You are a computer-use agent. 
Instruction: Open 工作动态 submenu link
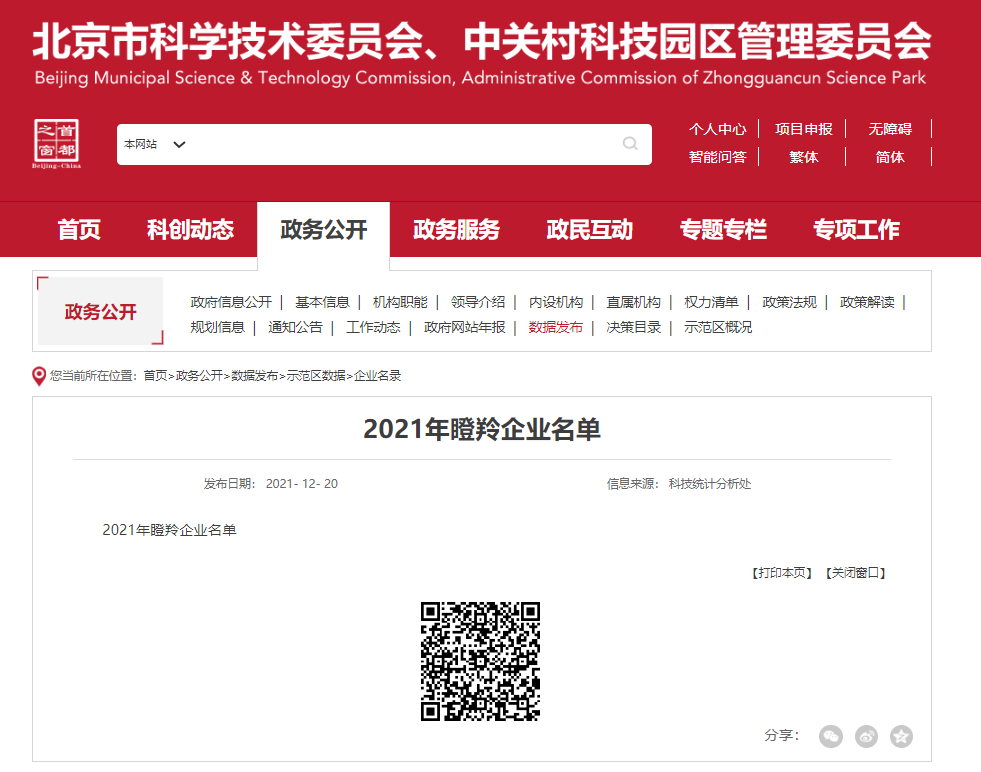[x=374, y=327]
